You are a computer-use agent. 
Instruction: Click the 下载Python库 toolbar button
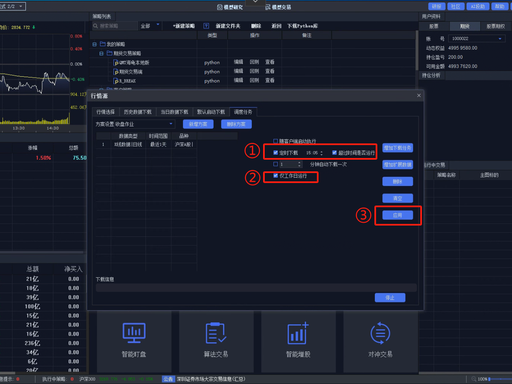click(302, 26)
